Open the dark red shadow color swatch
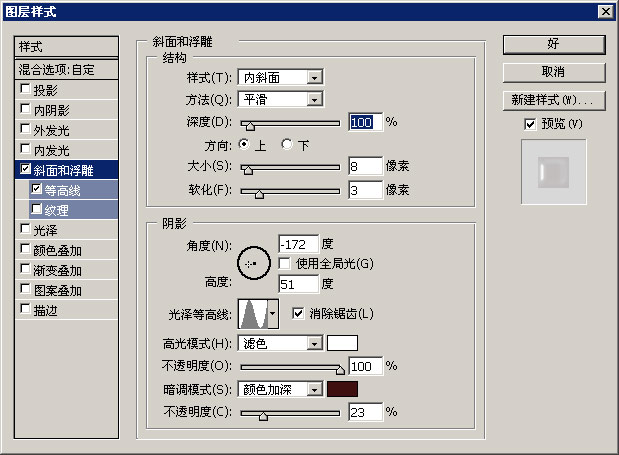This screenshot has width=619, height=455. pyautogui.click(x=342, y=389)
